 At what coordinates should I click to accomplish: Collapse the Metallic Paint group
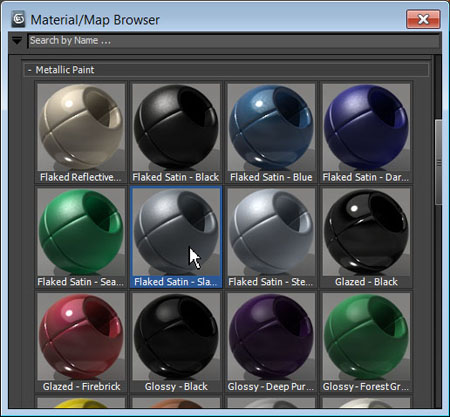(x=30, y=70)
